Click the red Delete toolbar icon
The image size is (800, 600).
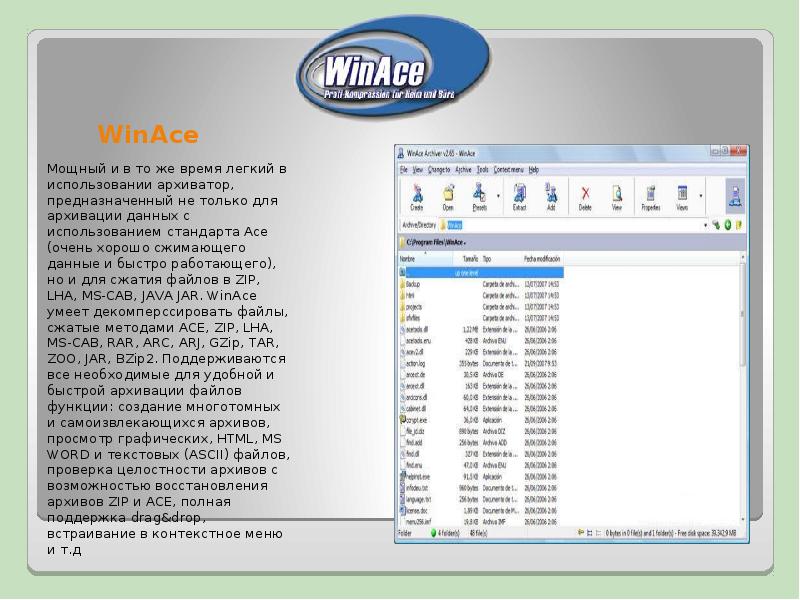coord(586,195)
